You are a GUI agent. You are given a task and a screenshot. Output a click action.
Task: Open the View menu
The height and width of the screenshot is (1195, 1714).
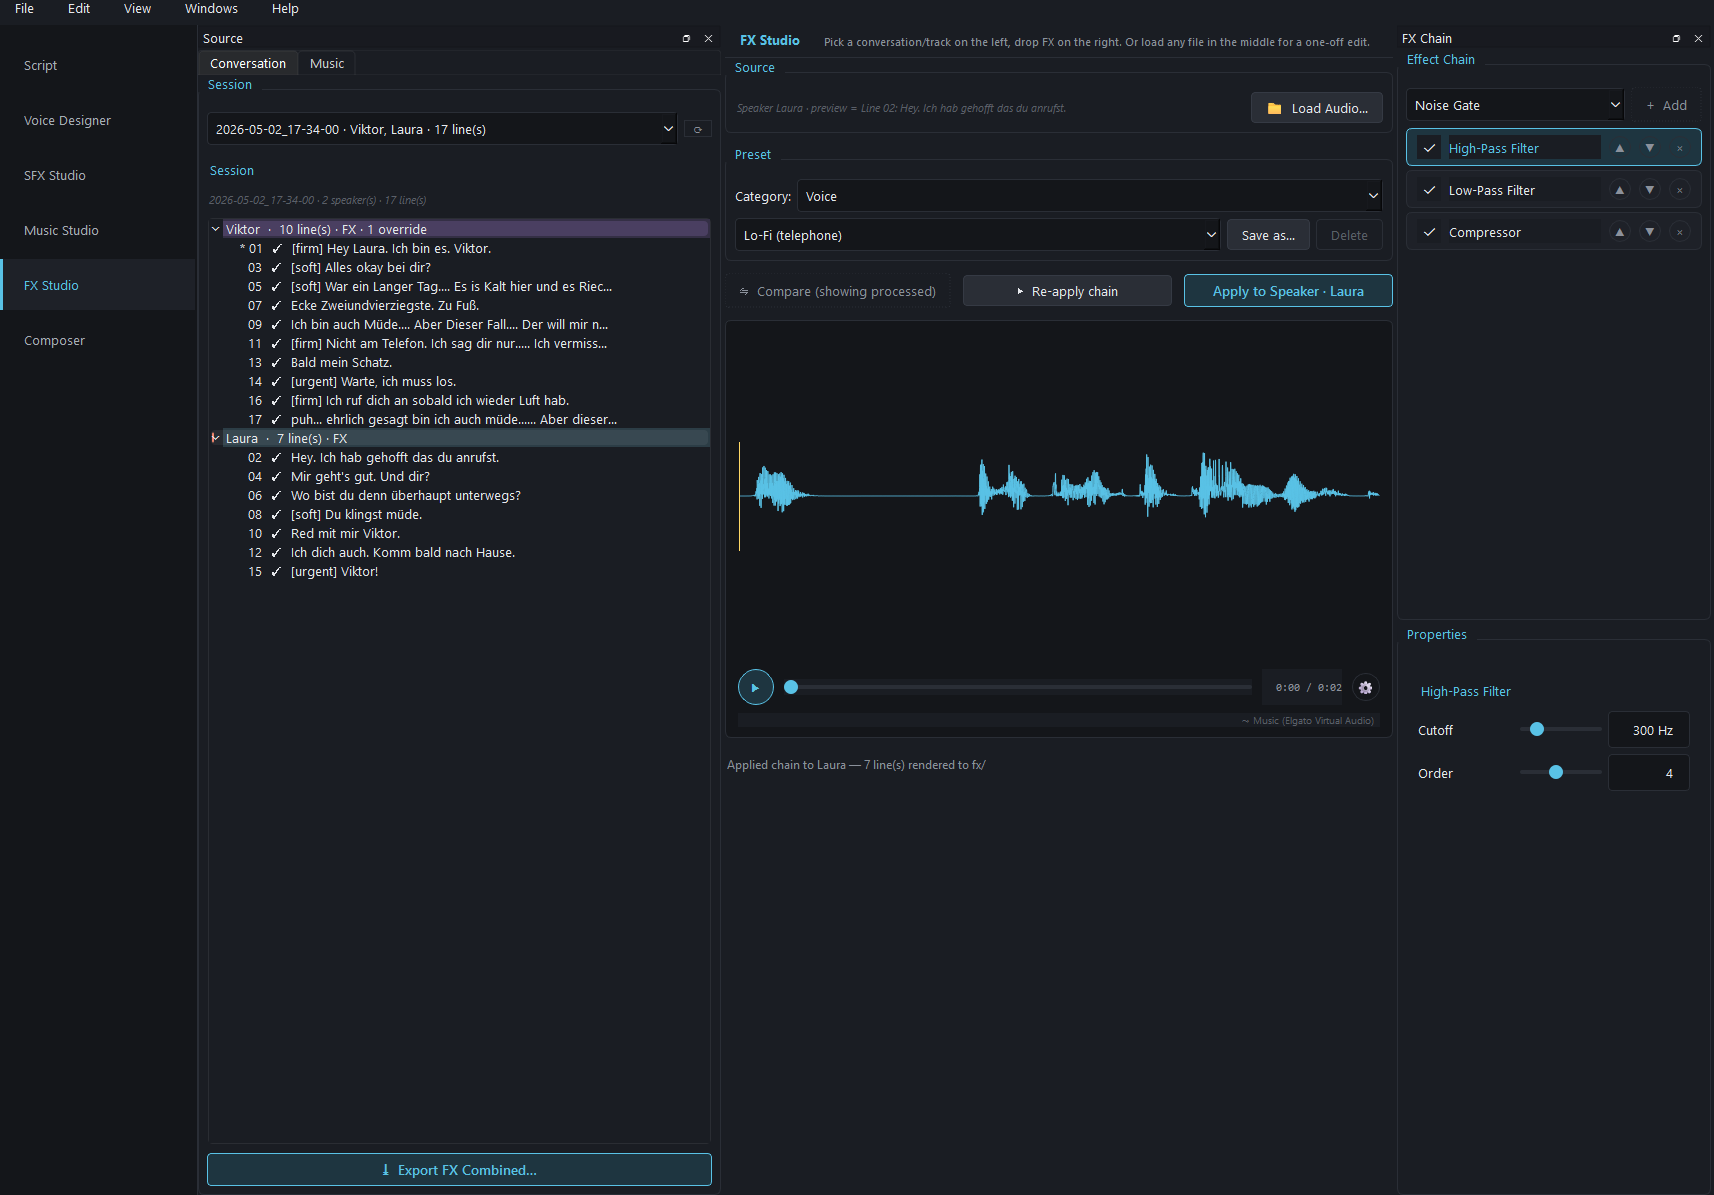click(x=137, y=9)
